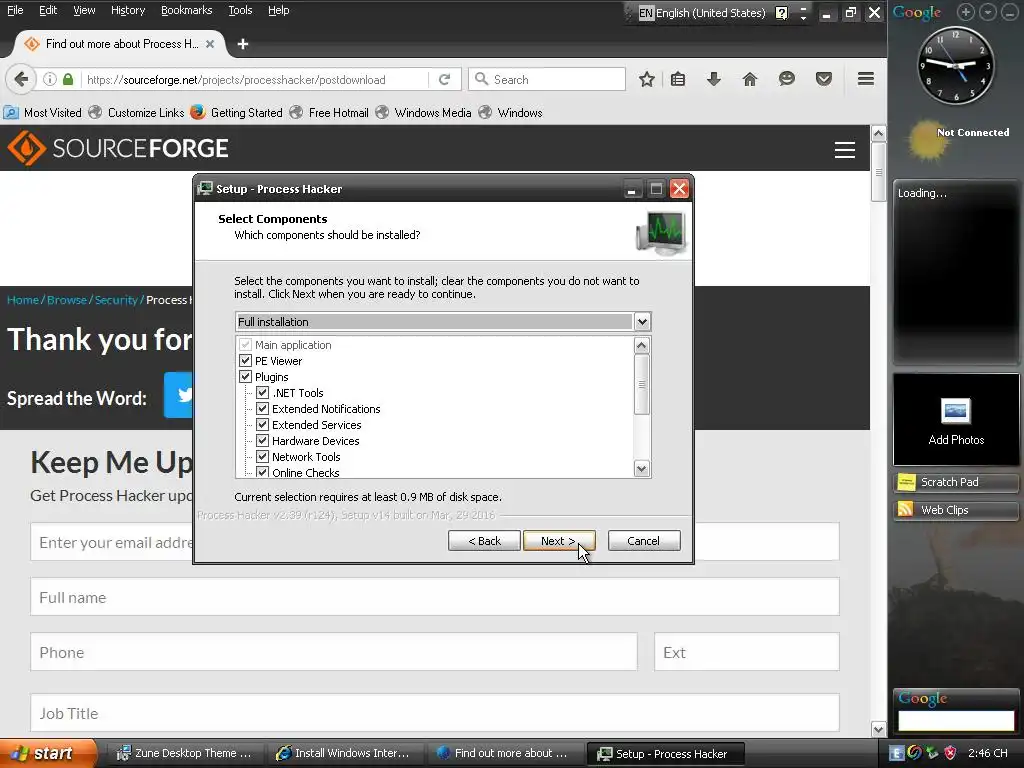This screenshot has height=768, width=1024.
Task: Click the Windows start button
Action: click(47, 753)
